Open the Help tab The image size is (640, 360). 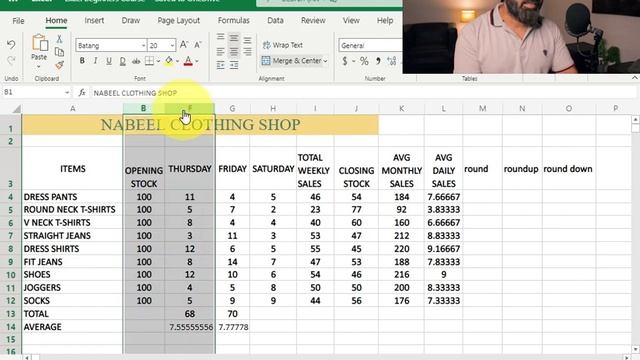[384, 20]
